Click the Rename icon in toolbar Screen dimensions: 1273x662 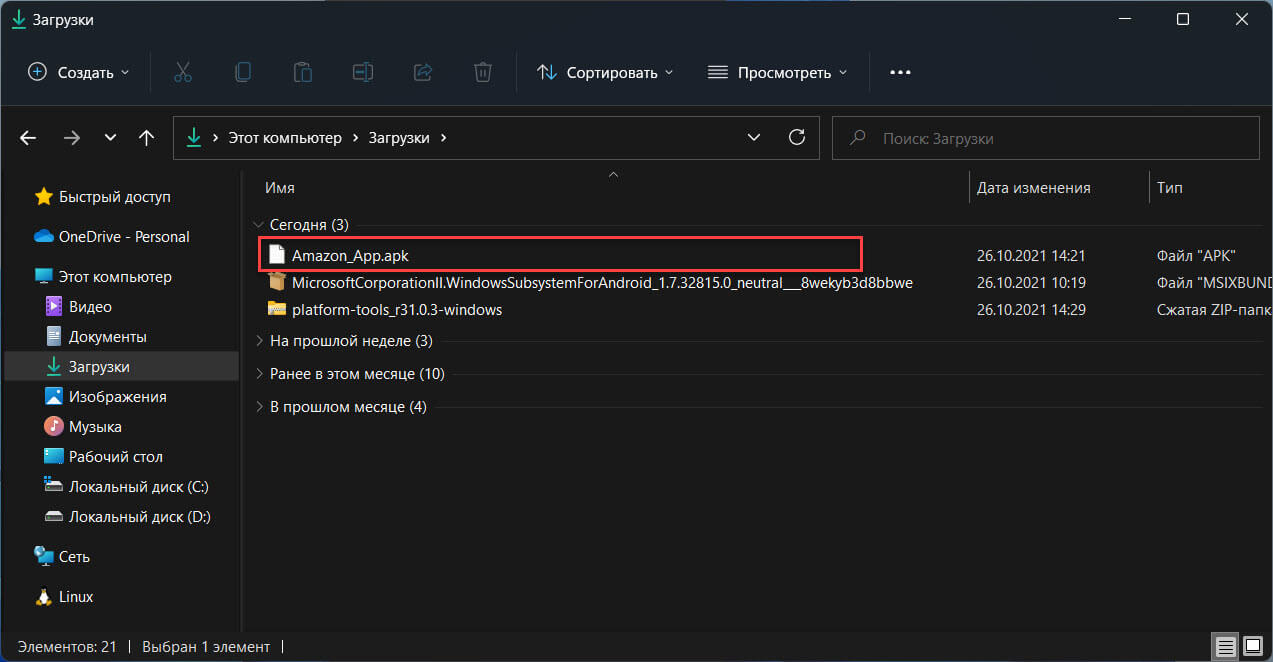click(x=362, y=72)
